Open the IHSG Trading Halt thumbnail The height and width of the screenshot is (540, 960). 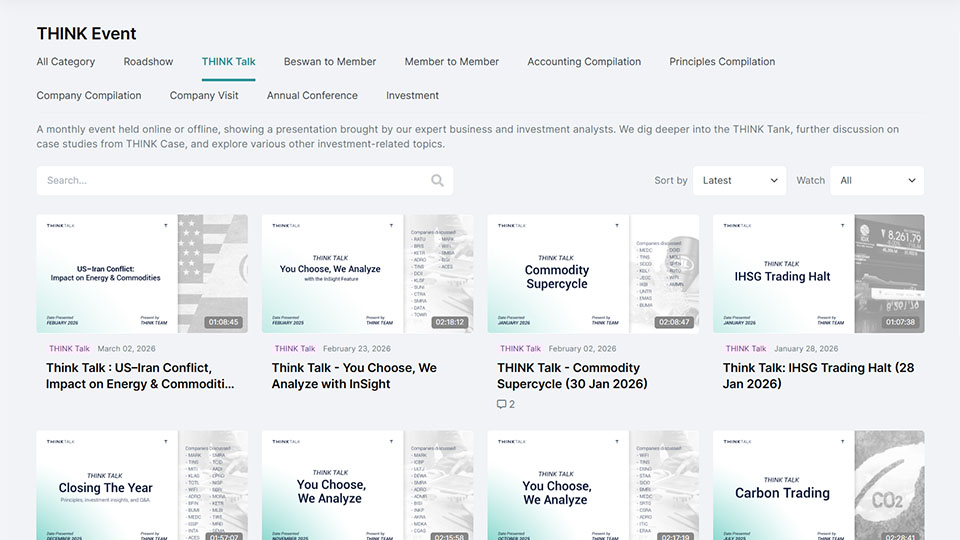point(818,273)
